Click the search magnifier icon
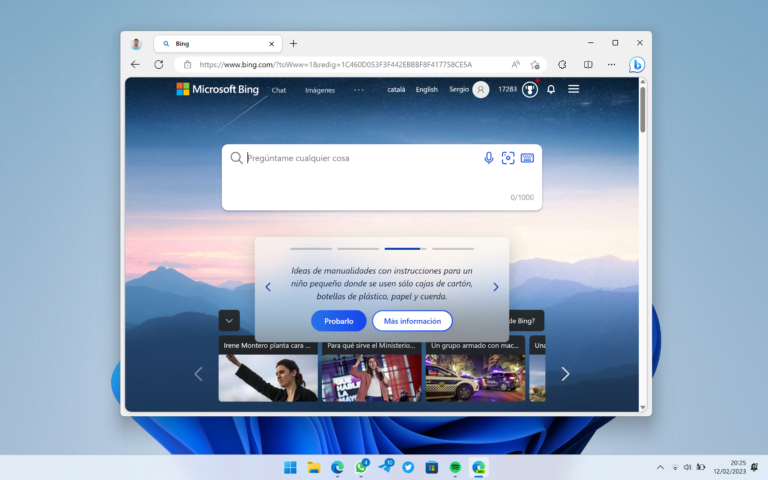This screenshot has width=768, height=480. point(237,158)
